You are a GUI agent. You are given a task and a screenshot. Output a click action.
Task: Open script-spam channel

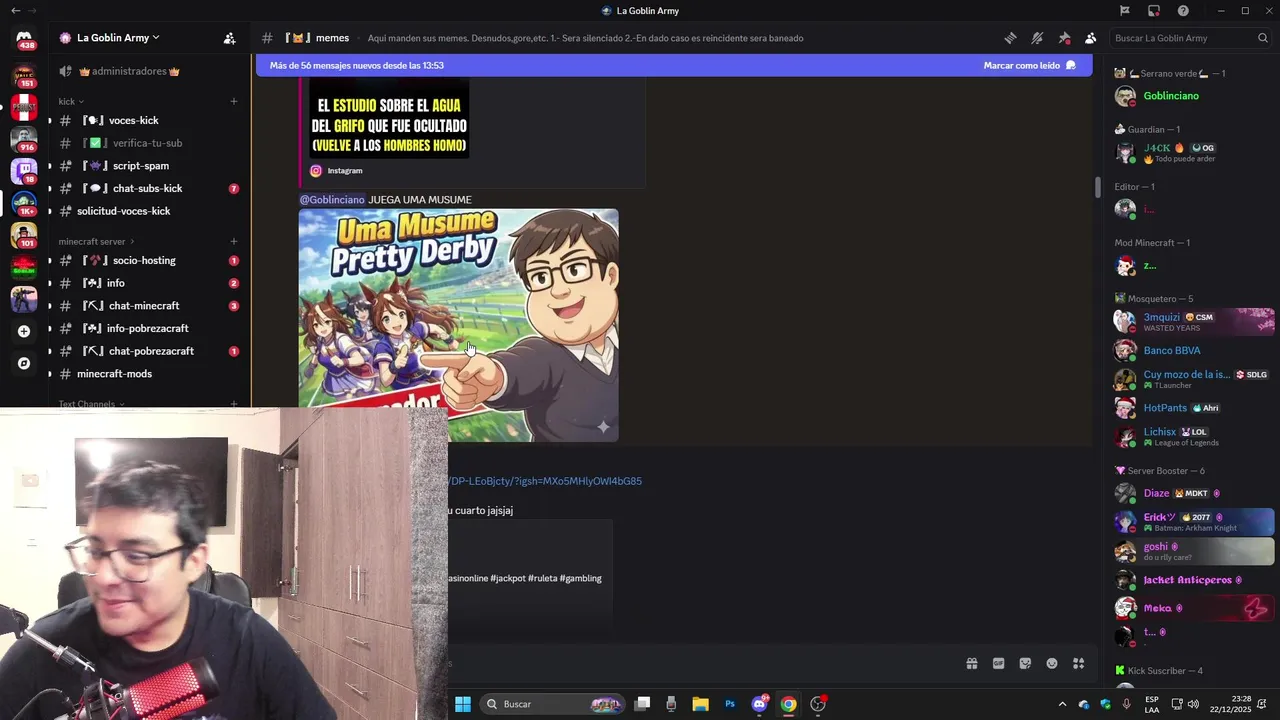[x=147, y=166]
